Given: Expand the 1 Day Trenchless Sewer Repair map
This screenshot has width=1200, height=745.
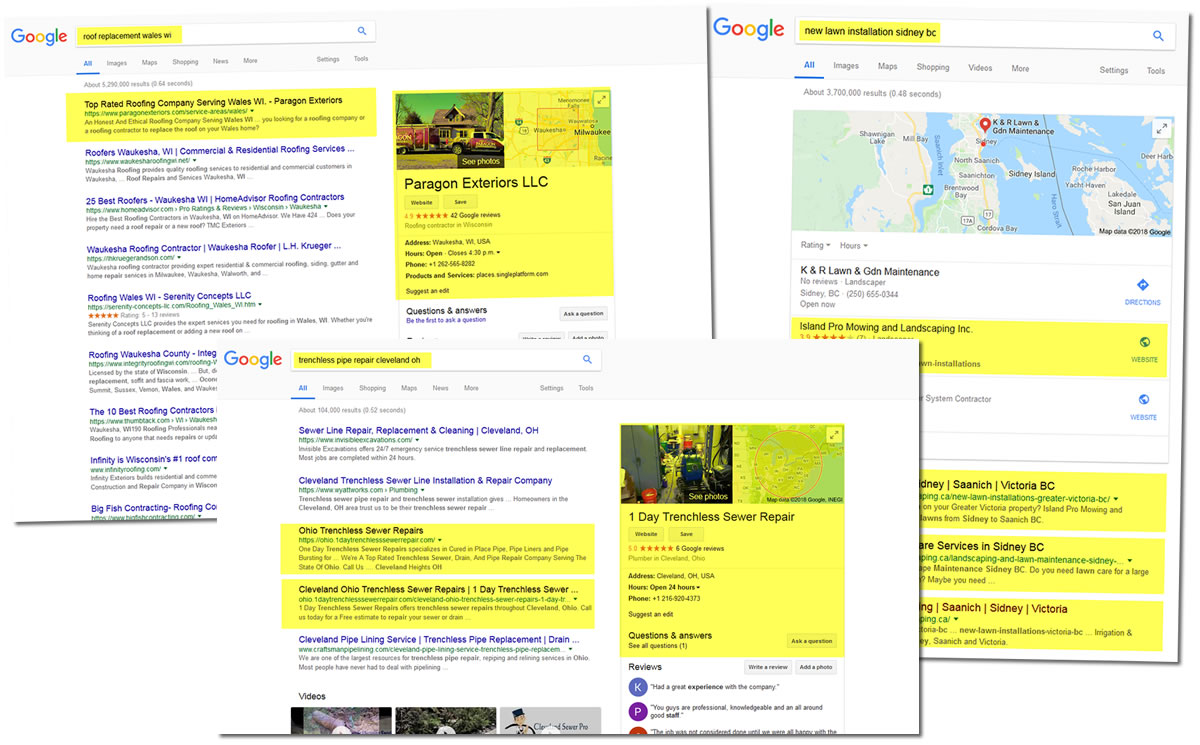Looking at the screenshot, I should coord(833,434).
